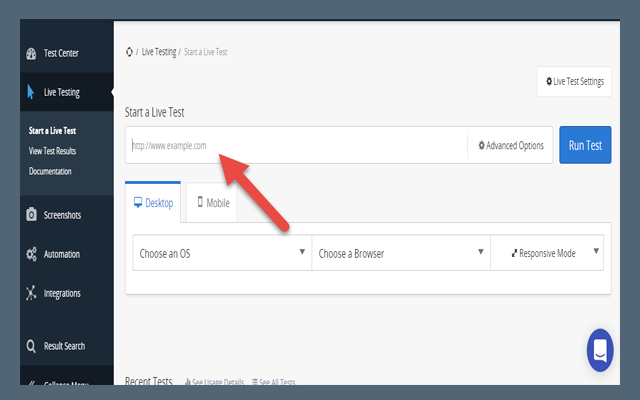Open the Screenshots camera icon
Screen dimensions: 640x400
(31, 214)
